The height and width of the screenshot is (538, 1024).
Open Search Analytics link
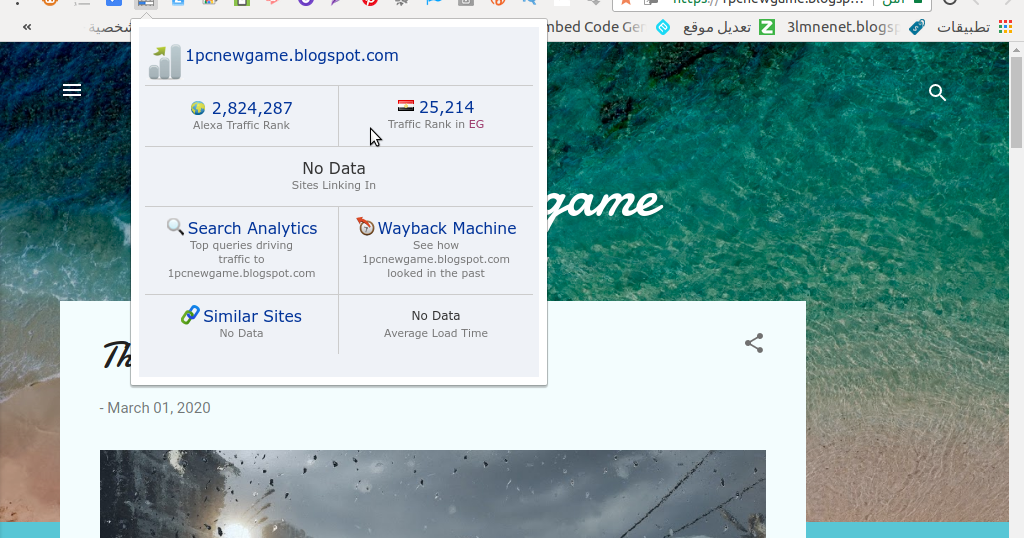click(252, 228)
